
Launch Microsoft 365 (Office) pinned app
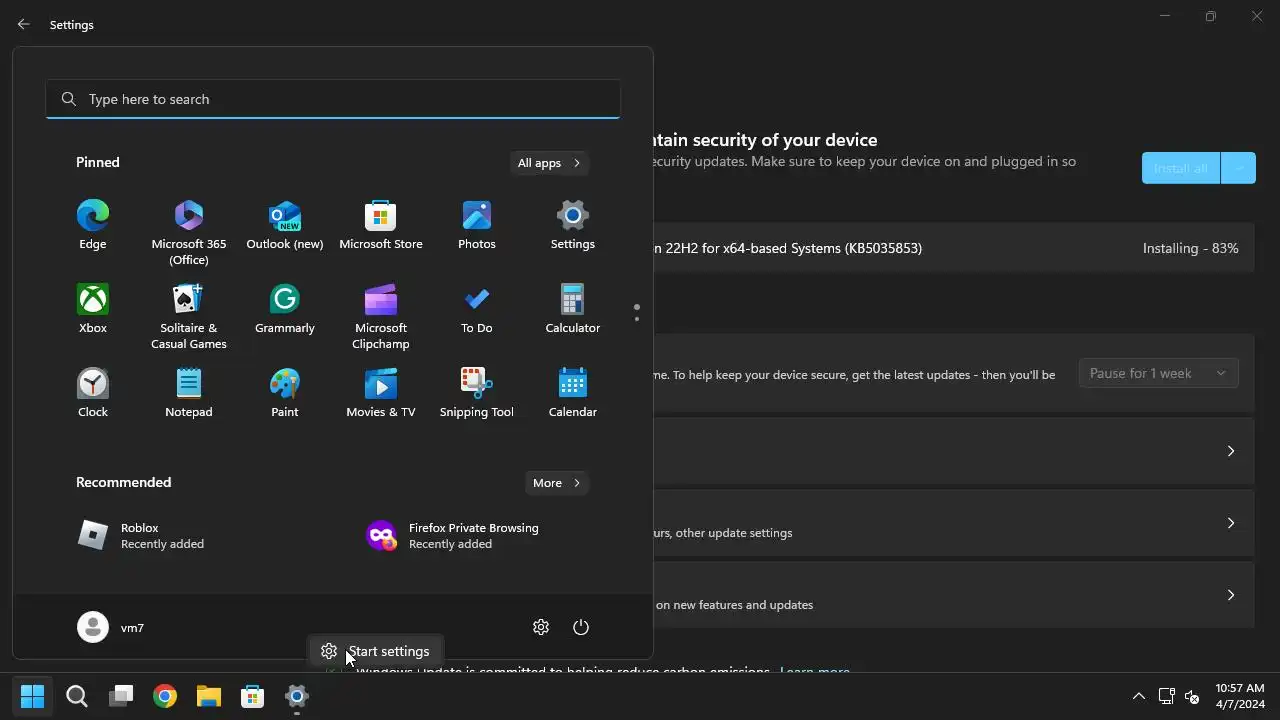coord(189,232)
